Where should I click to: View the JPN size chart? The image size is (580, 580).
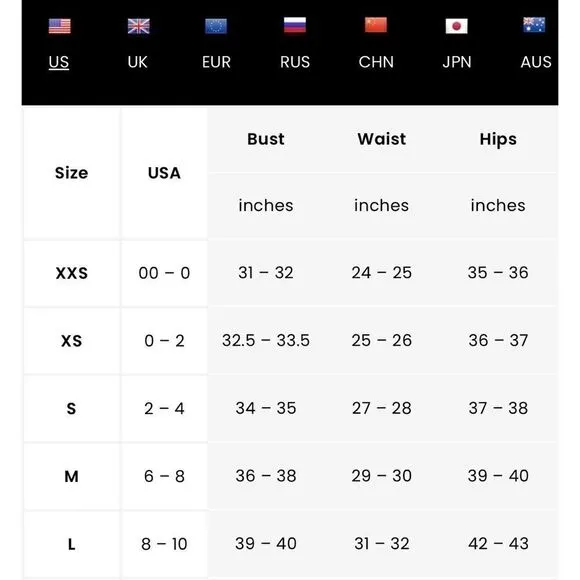(457, 62)
